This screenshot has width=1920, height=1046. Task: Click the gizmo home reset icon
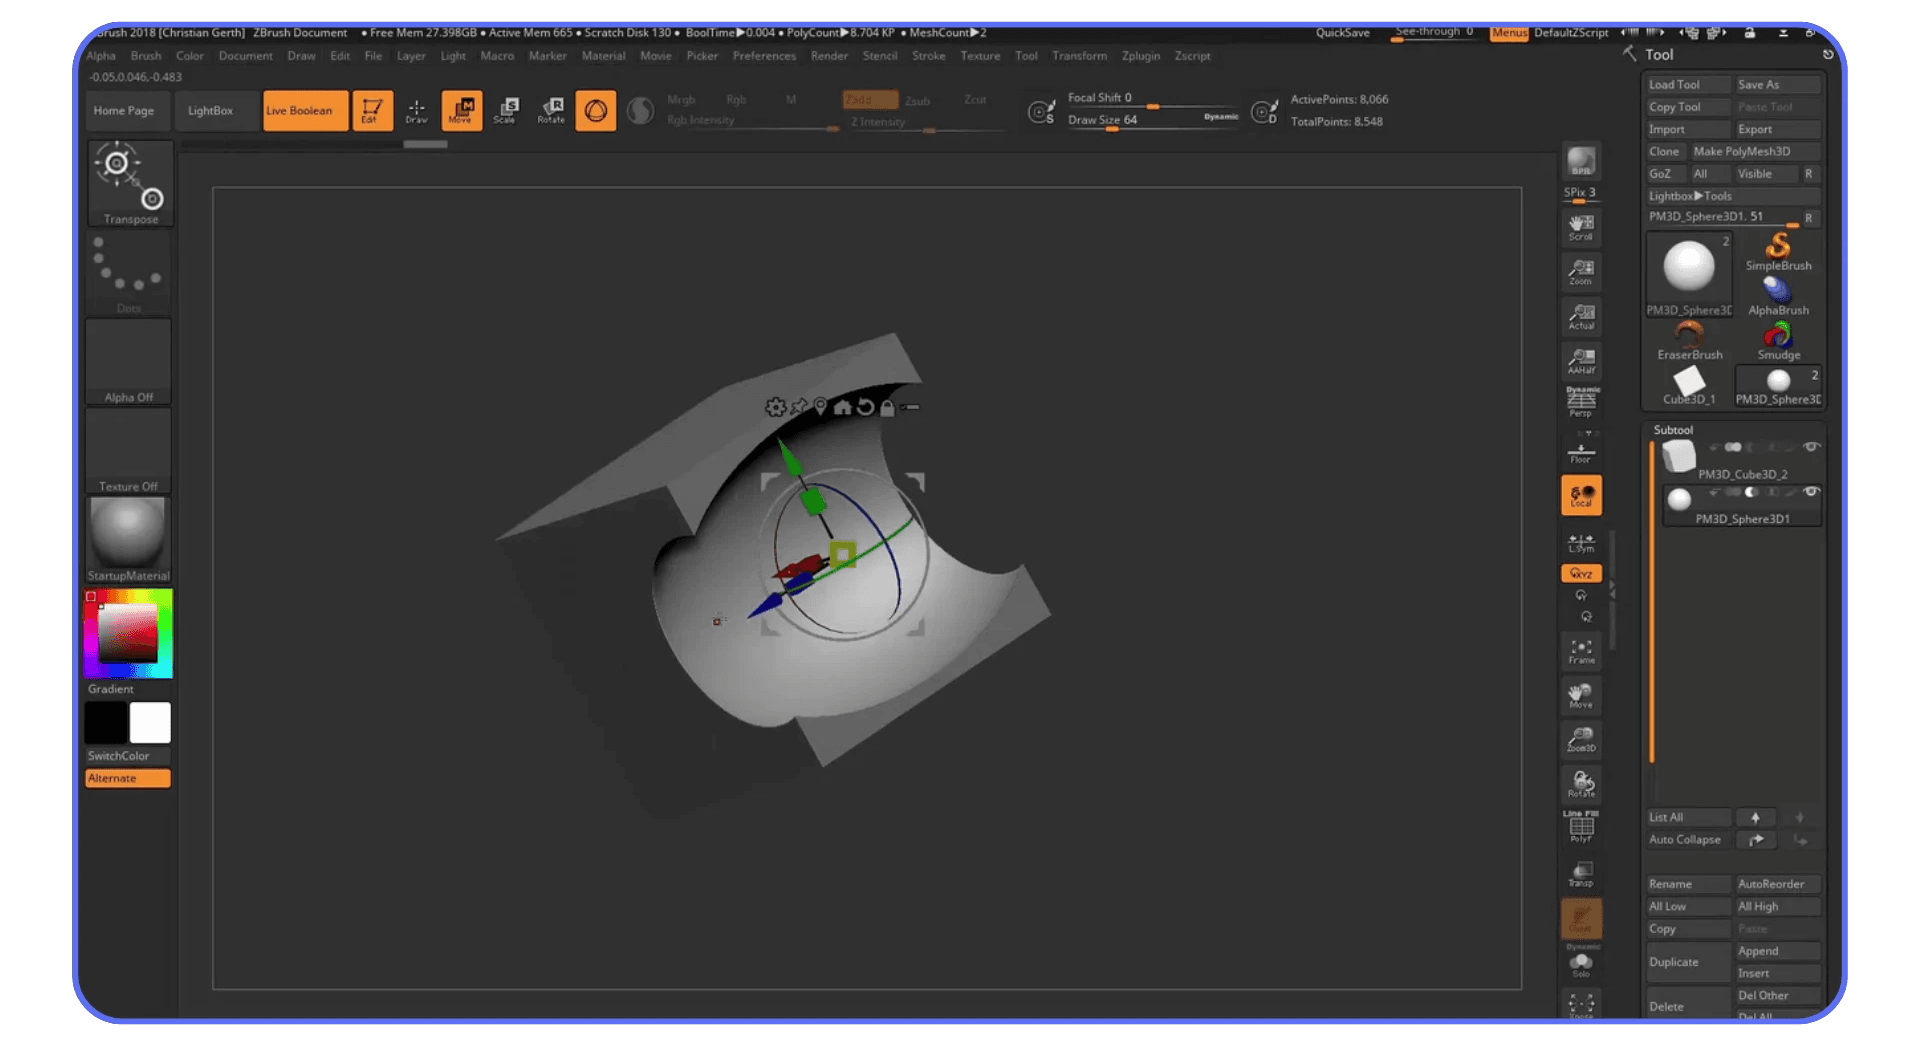[x=842, y=407]
